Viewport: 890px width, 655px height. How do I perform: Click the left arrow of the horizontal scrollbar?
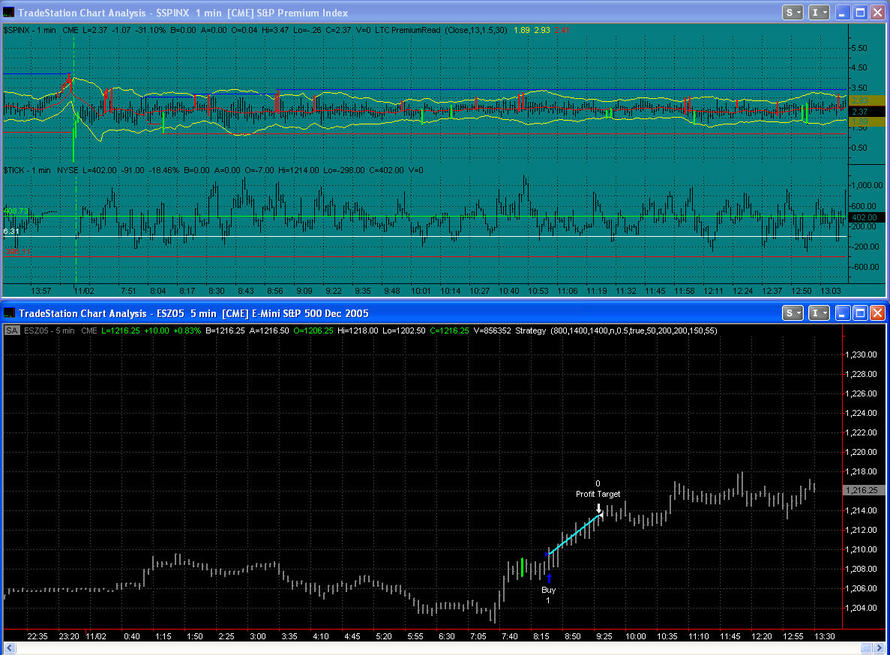tap(9, 648)
